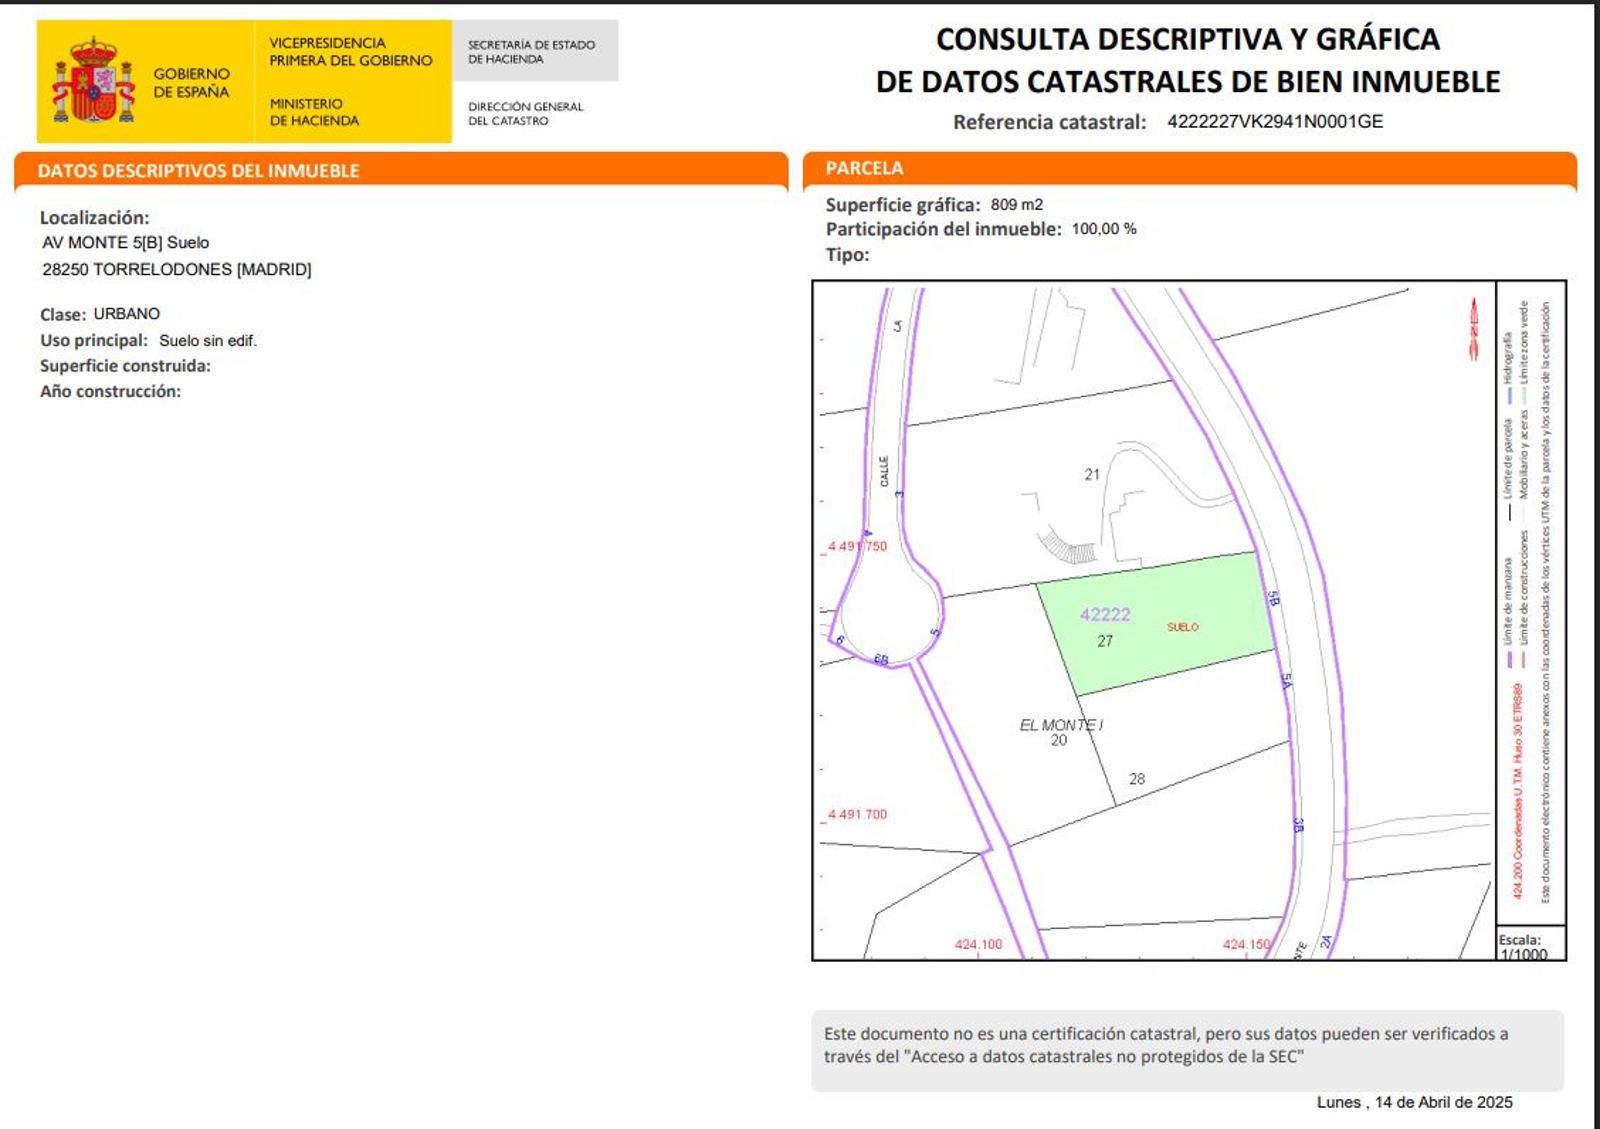Click the 'Año construcción:' label
This screenshot has height=1129, width=1600.
pyautogui.click(x=110, y=391)
